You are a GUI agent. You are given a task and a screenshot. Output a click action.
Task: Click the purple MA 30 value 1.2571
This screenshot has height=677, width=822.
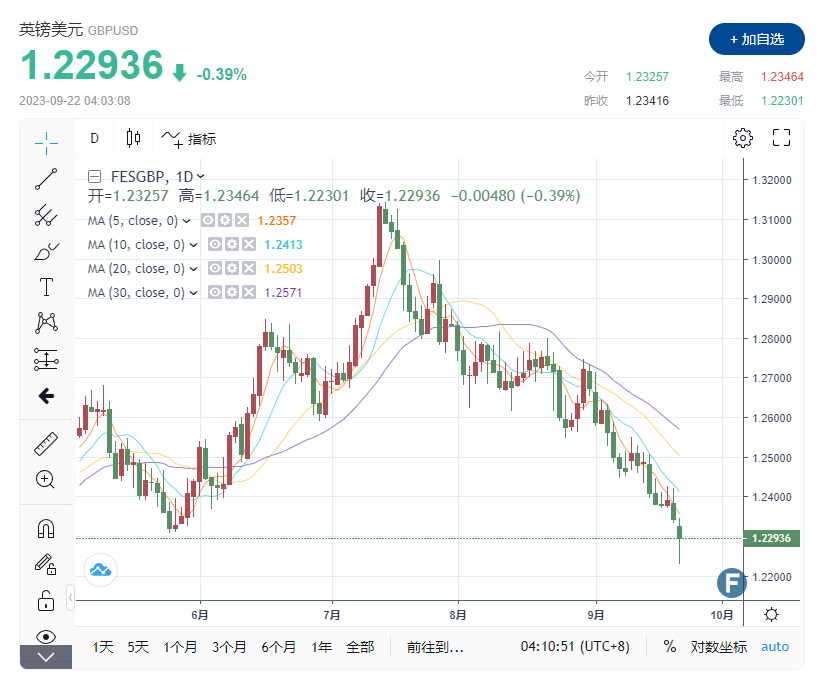tap(281, 293)
